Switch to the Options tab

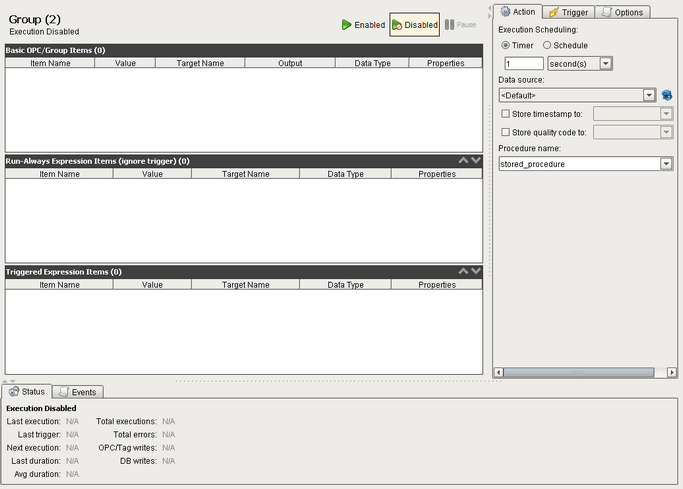click(x=622, y=12)
